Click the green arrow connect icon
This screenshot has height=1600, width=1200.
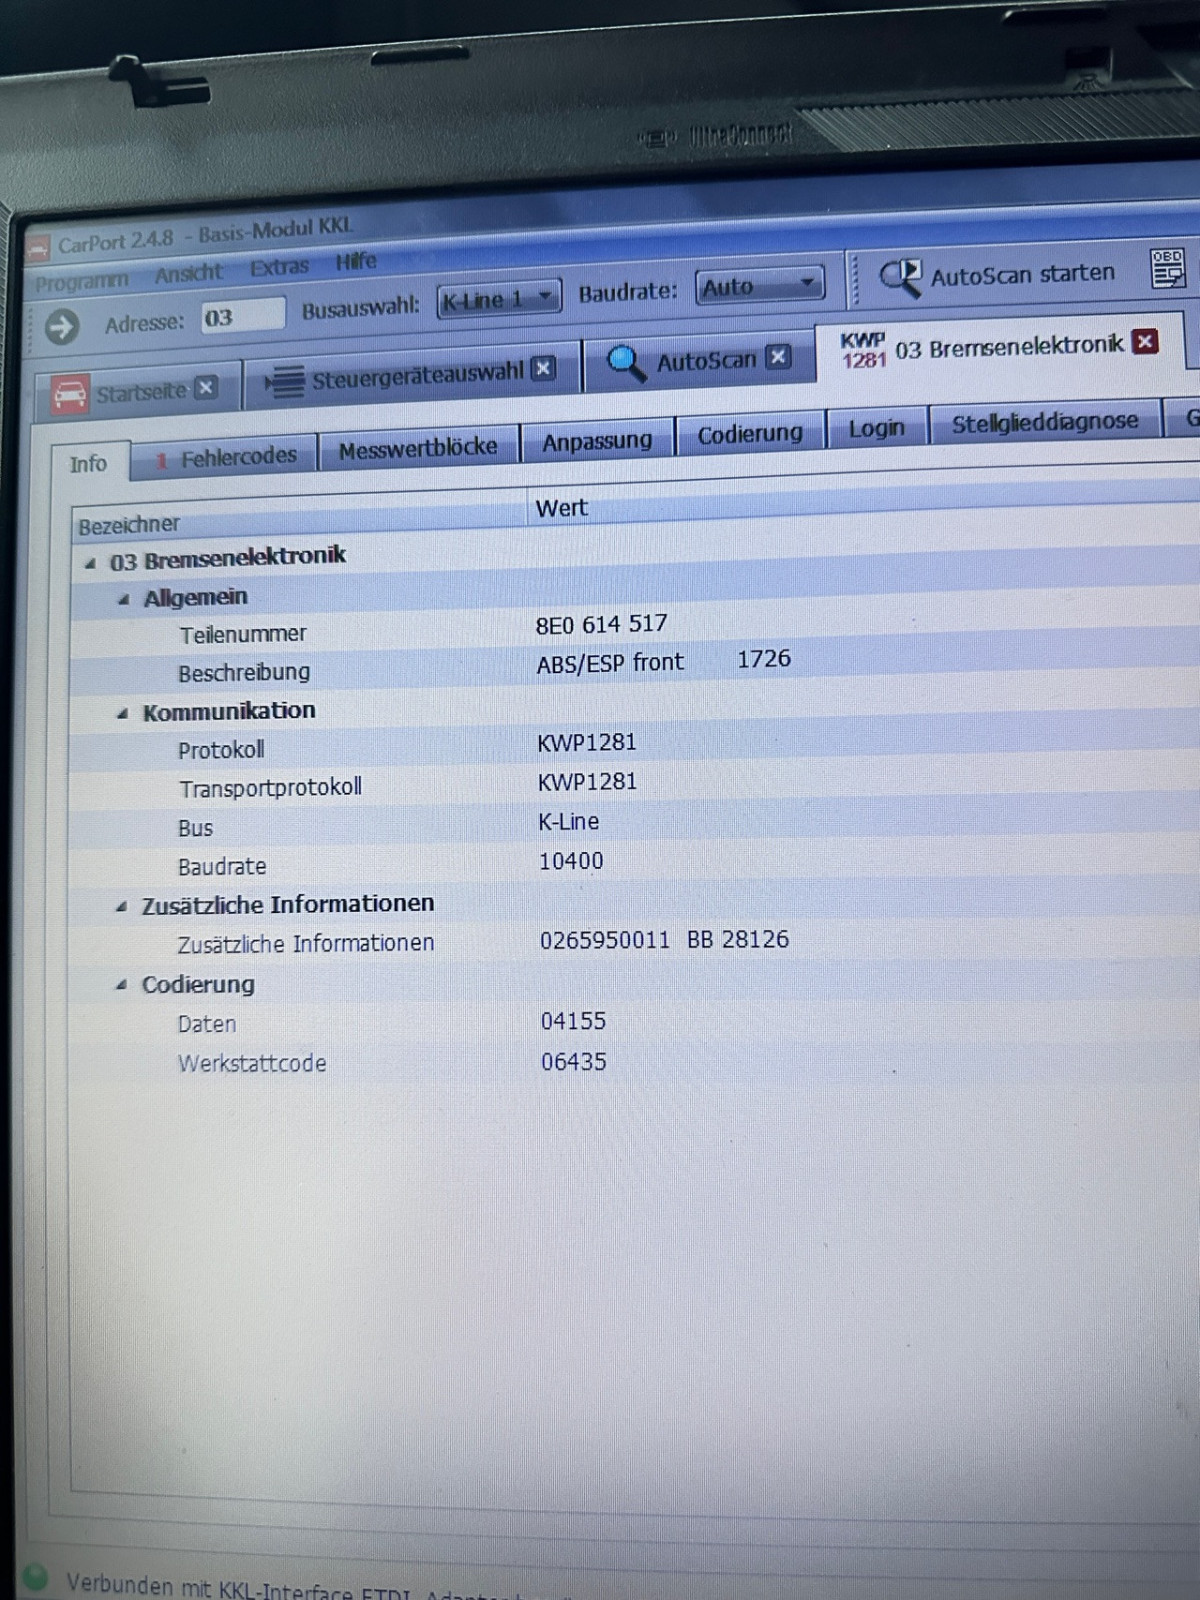61,327
